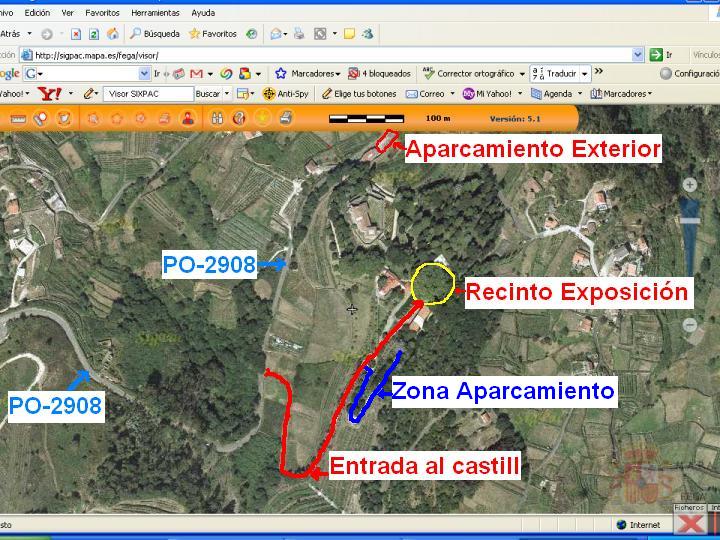Open the Corrector ortográfico dropdown
The width and height of the screenshot is (720, 540).
(475, 73)
